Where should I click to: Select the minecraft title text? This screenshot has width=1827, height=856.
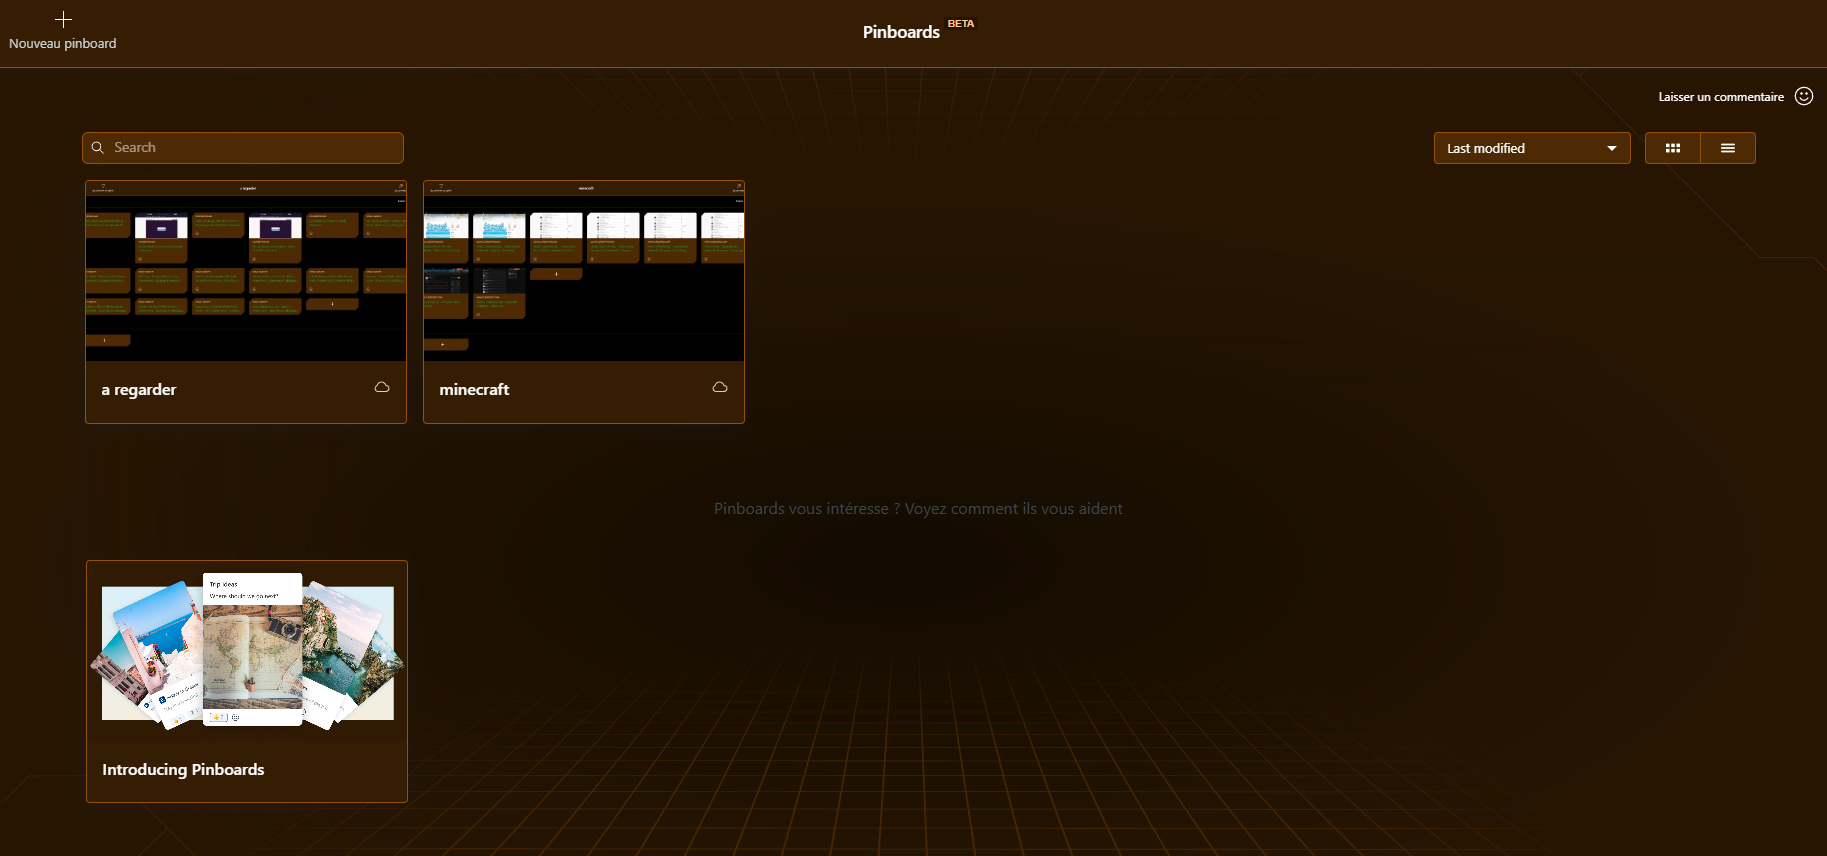pos(474,390)
